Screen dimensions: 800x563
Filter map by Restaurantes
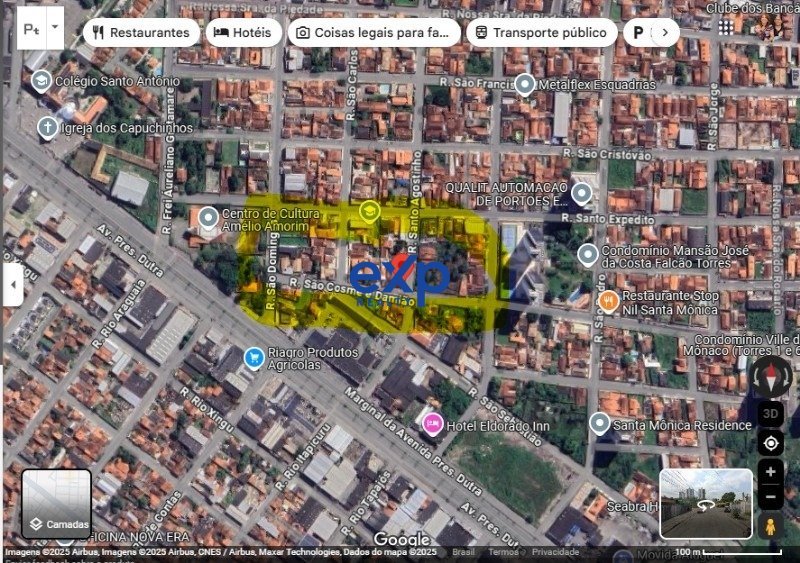[140, 32]
